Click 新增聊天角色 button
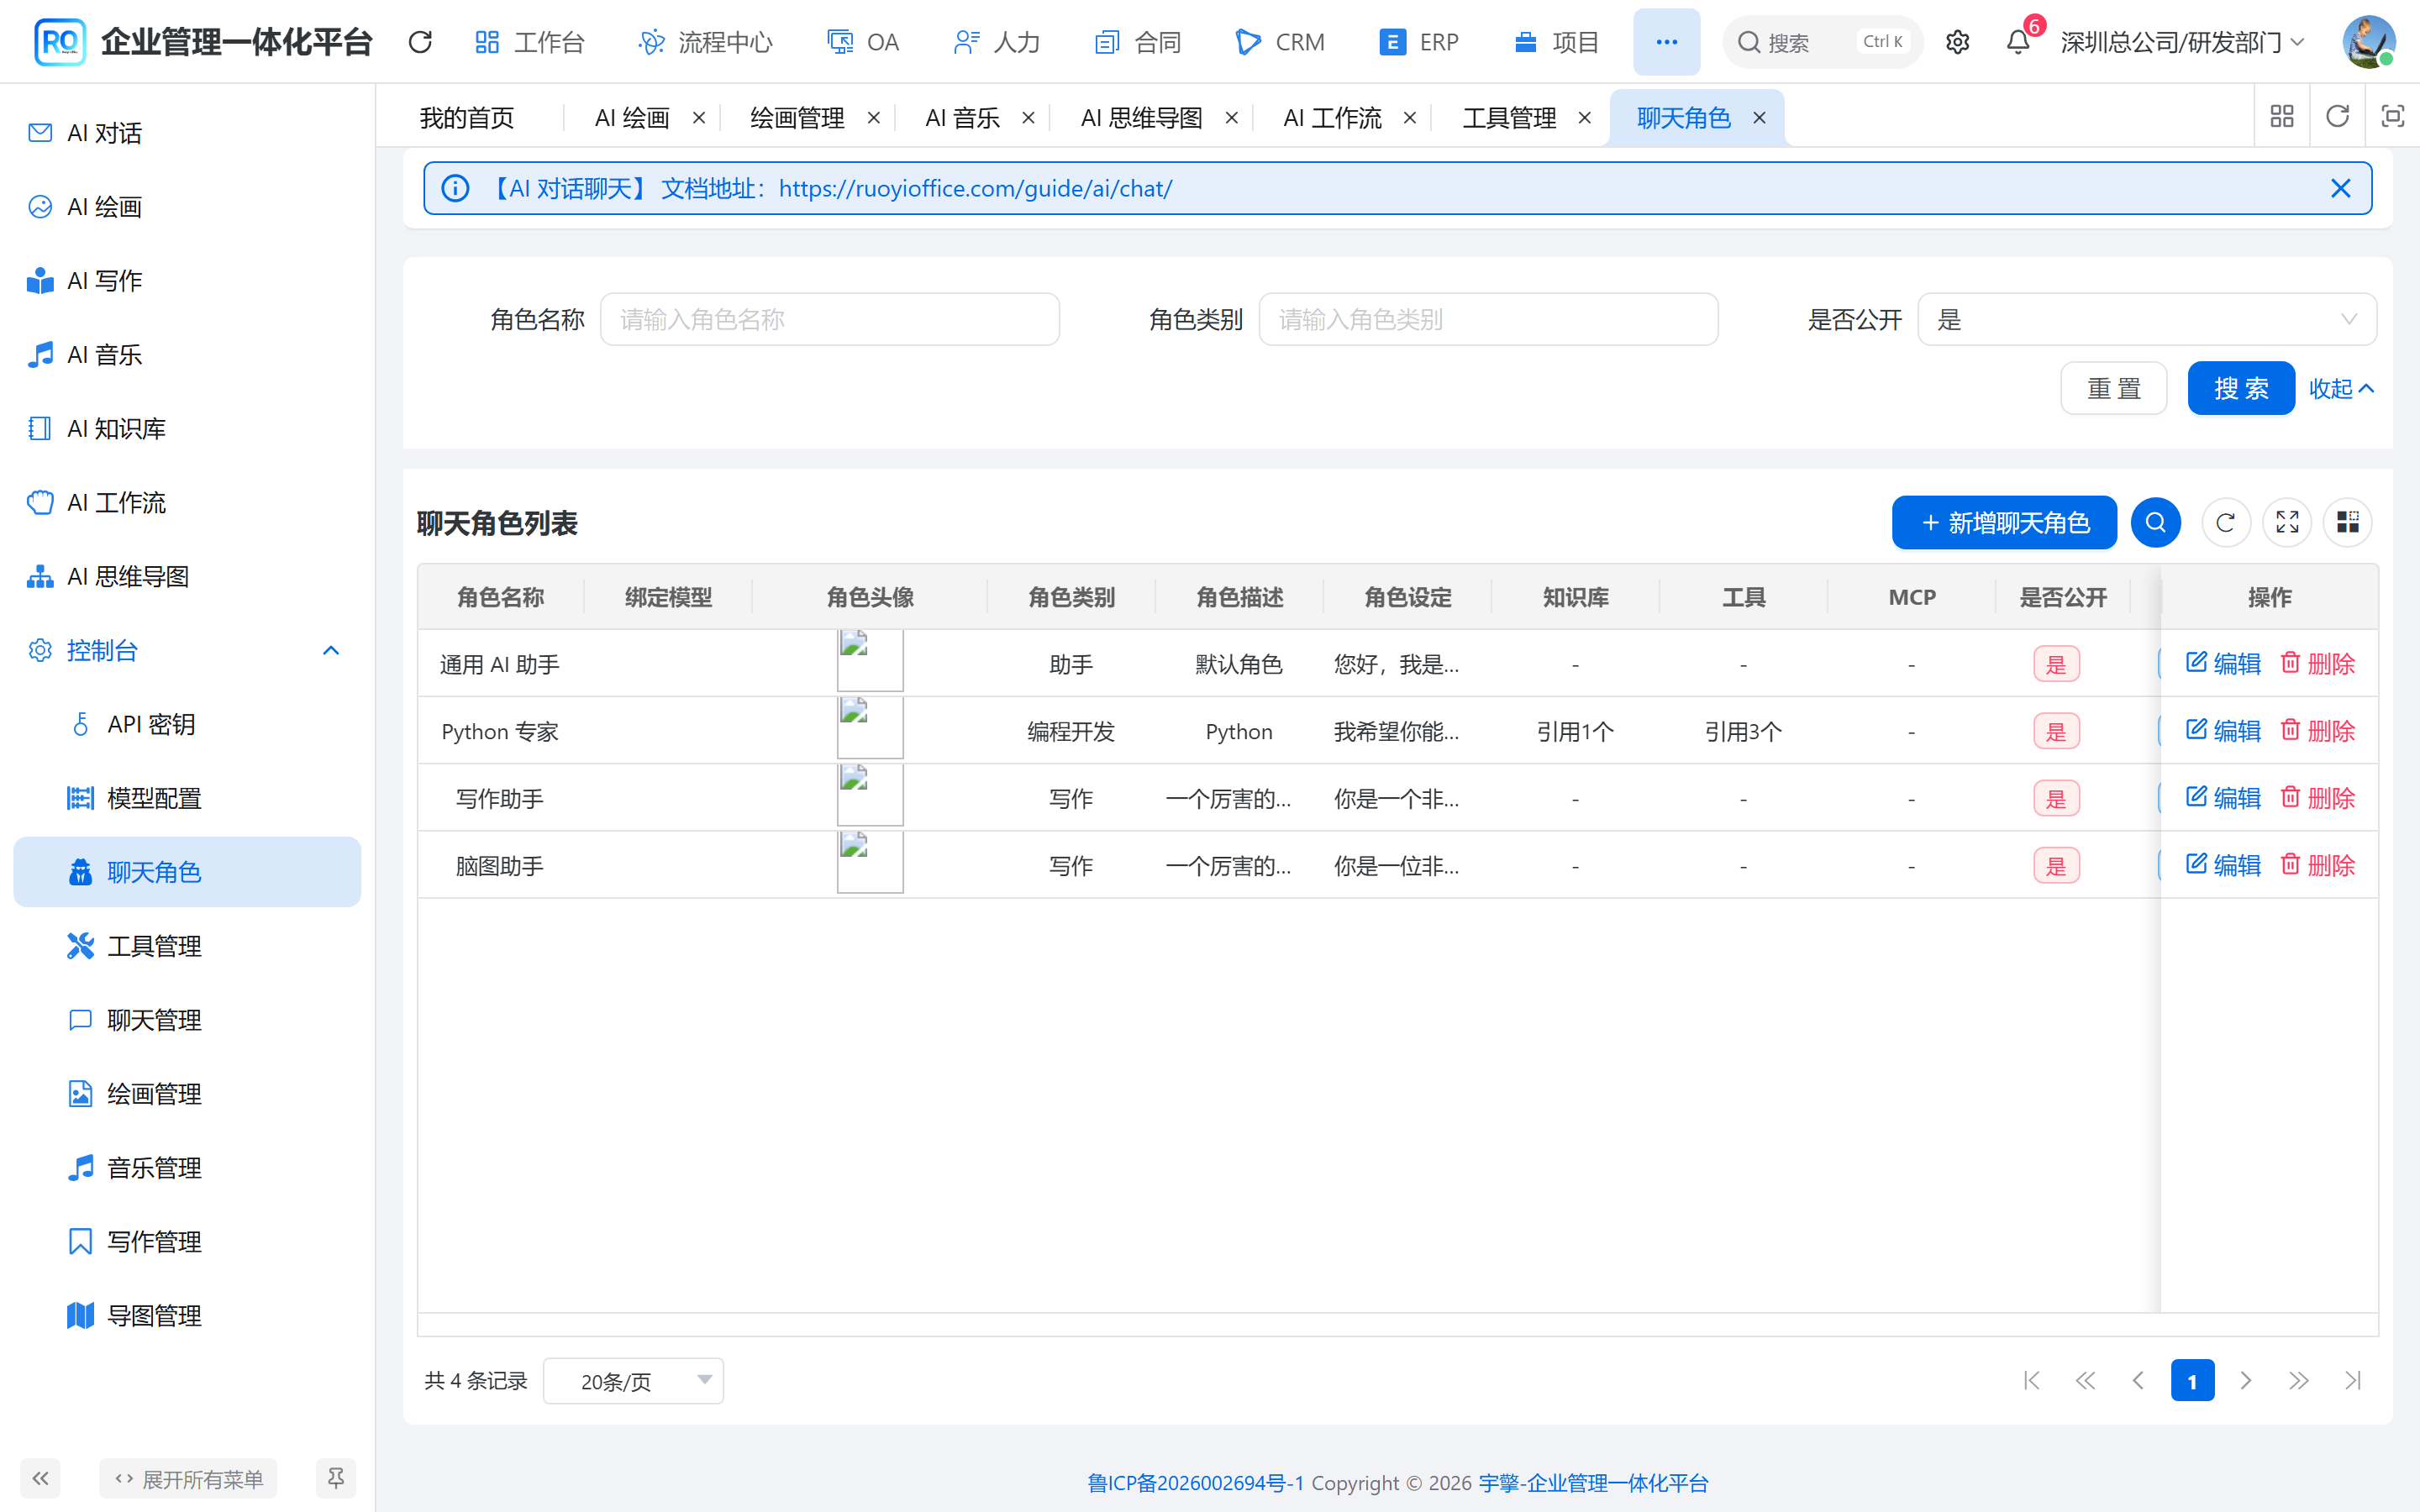The height and width of the screenshot is (1512, 2420). pos(2004,522)
